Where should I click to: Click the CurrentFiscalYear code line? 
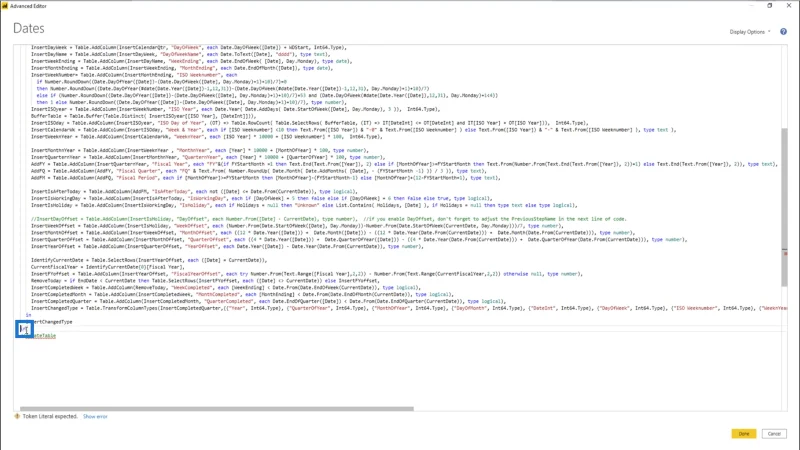pyautogui.click(x=108, y=267)
